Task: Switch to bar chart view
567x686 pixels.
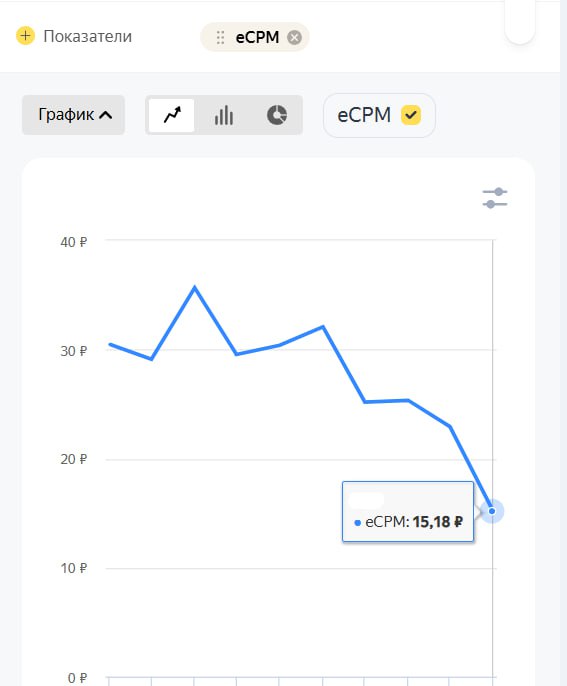Action: click(x=224, y=116)
